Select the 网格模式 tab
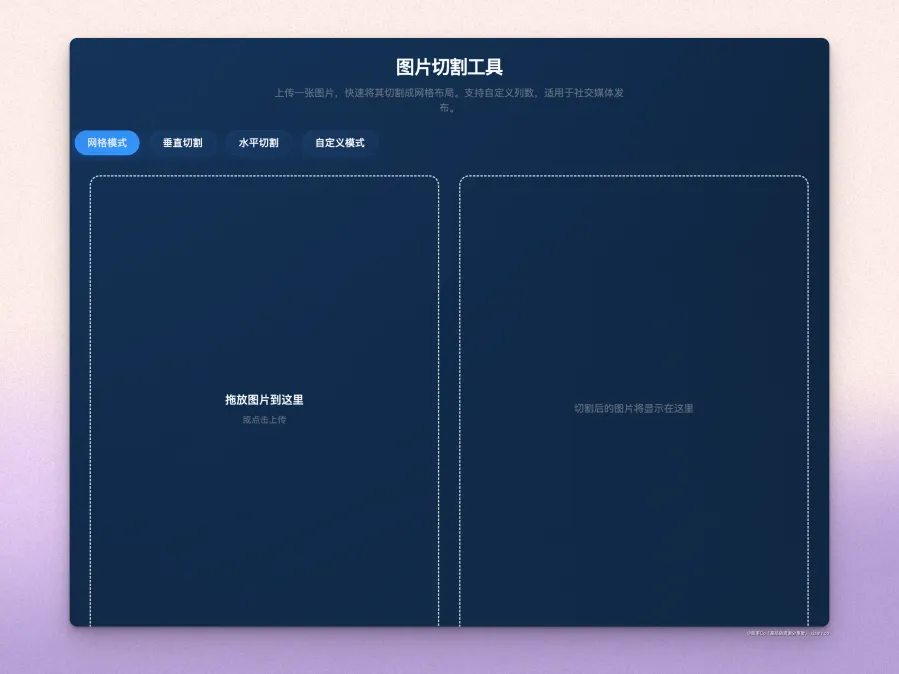This screenshot has height=674, width=899. click(x=107, y=143)
